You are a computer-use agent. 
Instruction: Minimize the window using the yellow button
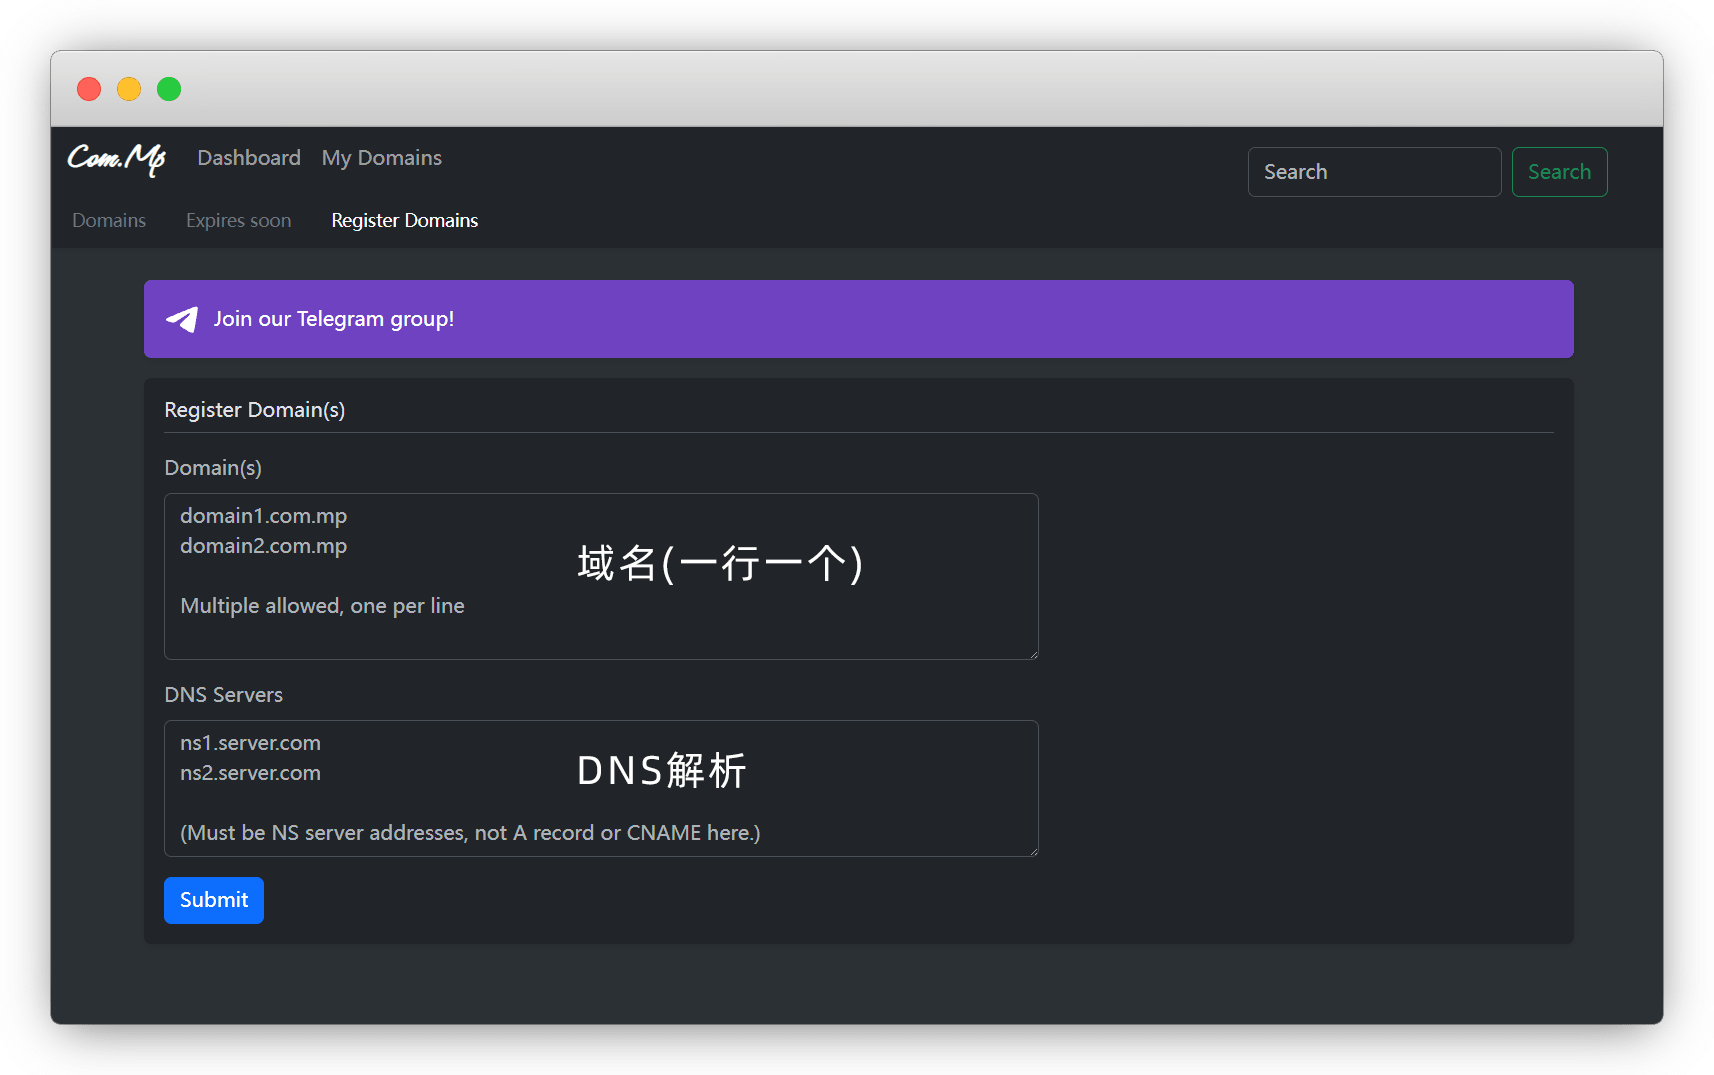(x=129, y=89)
